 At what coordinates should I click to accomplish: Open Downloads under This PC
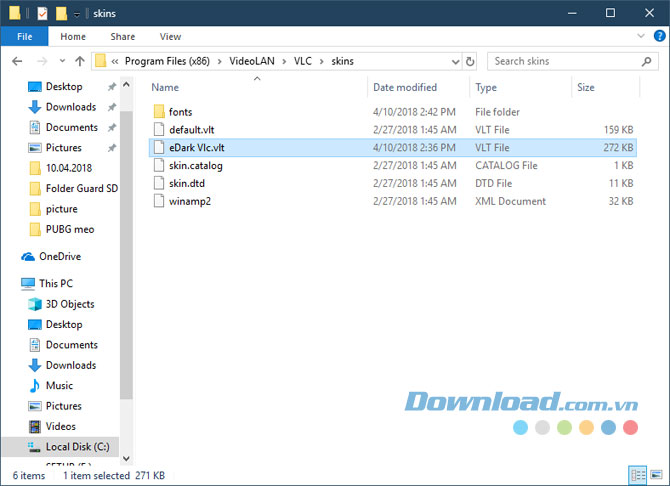click(71, 365)
